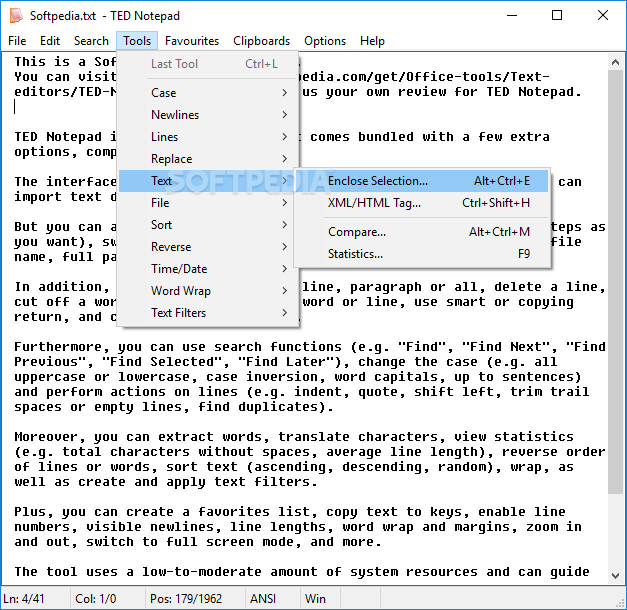Screen dimensions: 627x610
Task: Click the Ln: 4/41 status bar field
Action: [x=36, y=598]
